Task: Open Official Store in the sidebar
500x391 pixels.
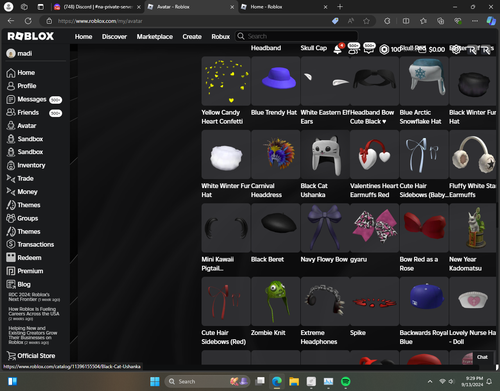Action: (x=31, y=356)
